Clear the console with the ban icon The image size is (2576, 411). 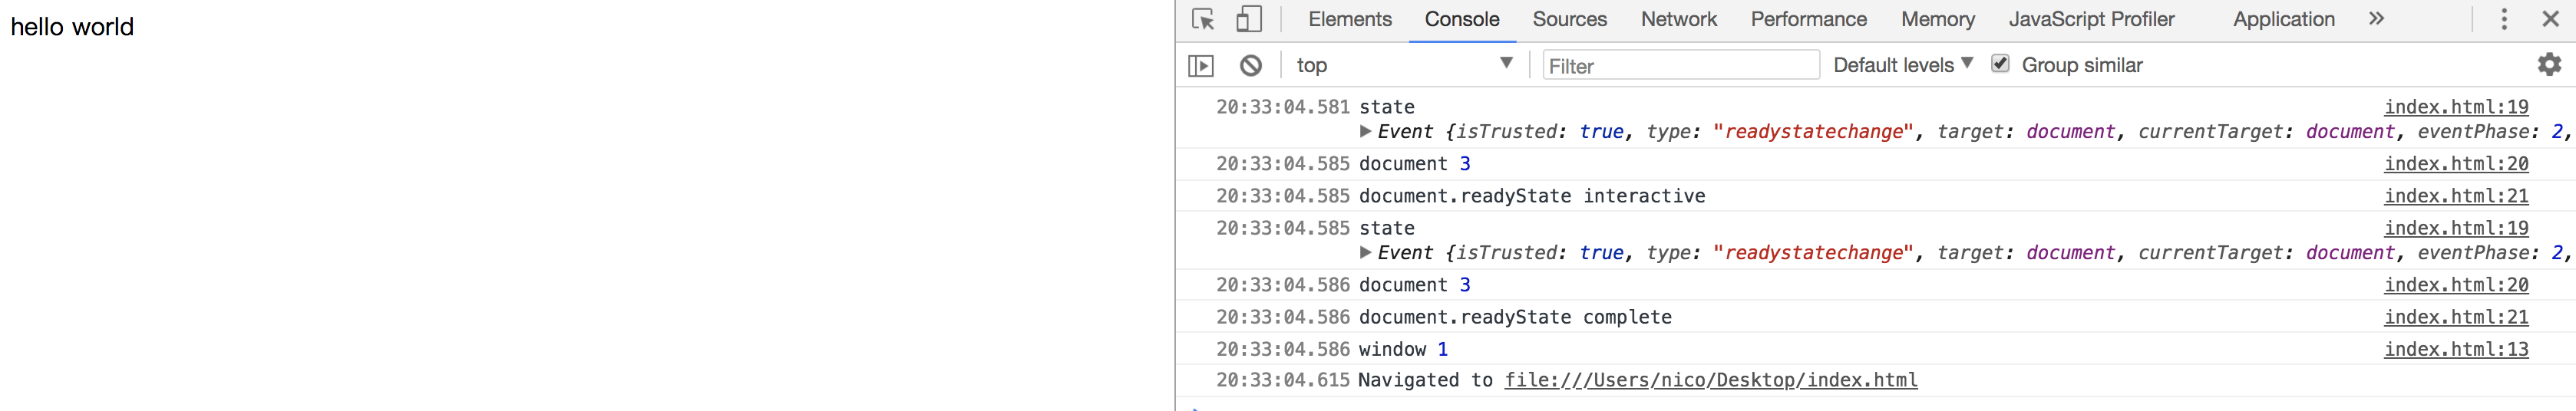1250,65
